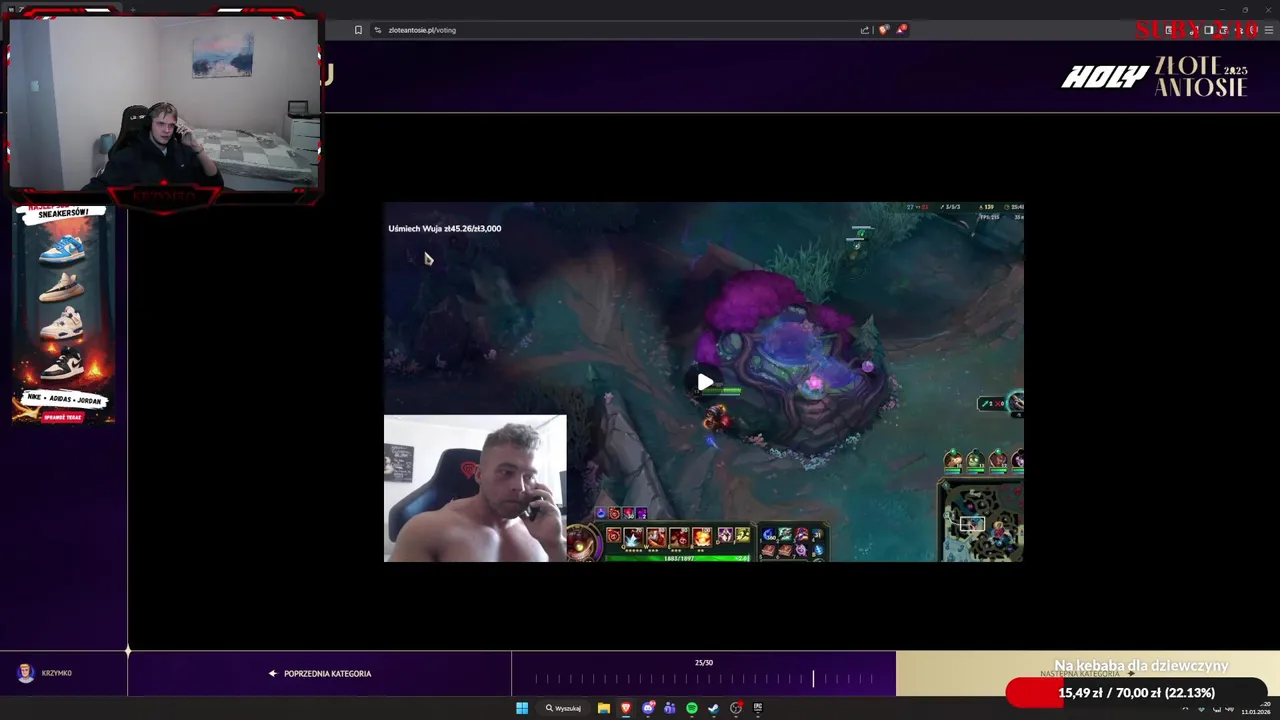Click the Wyszukaj taskbar search box
The width and height of the screenshot is (1280, 720).
(x=564, y=708)
